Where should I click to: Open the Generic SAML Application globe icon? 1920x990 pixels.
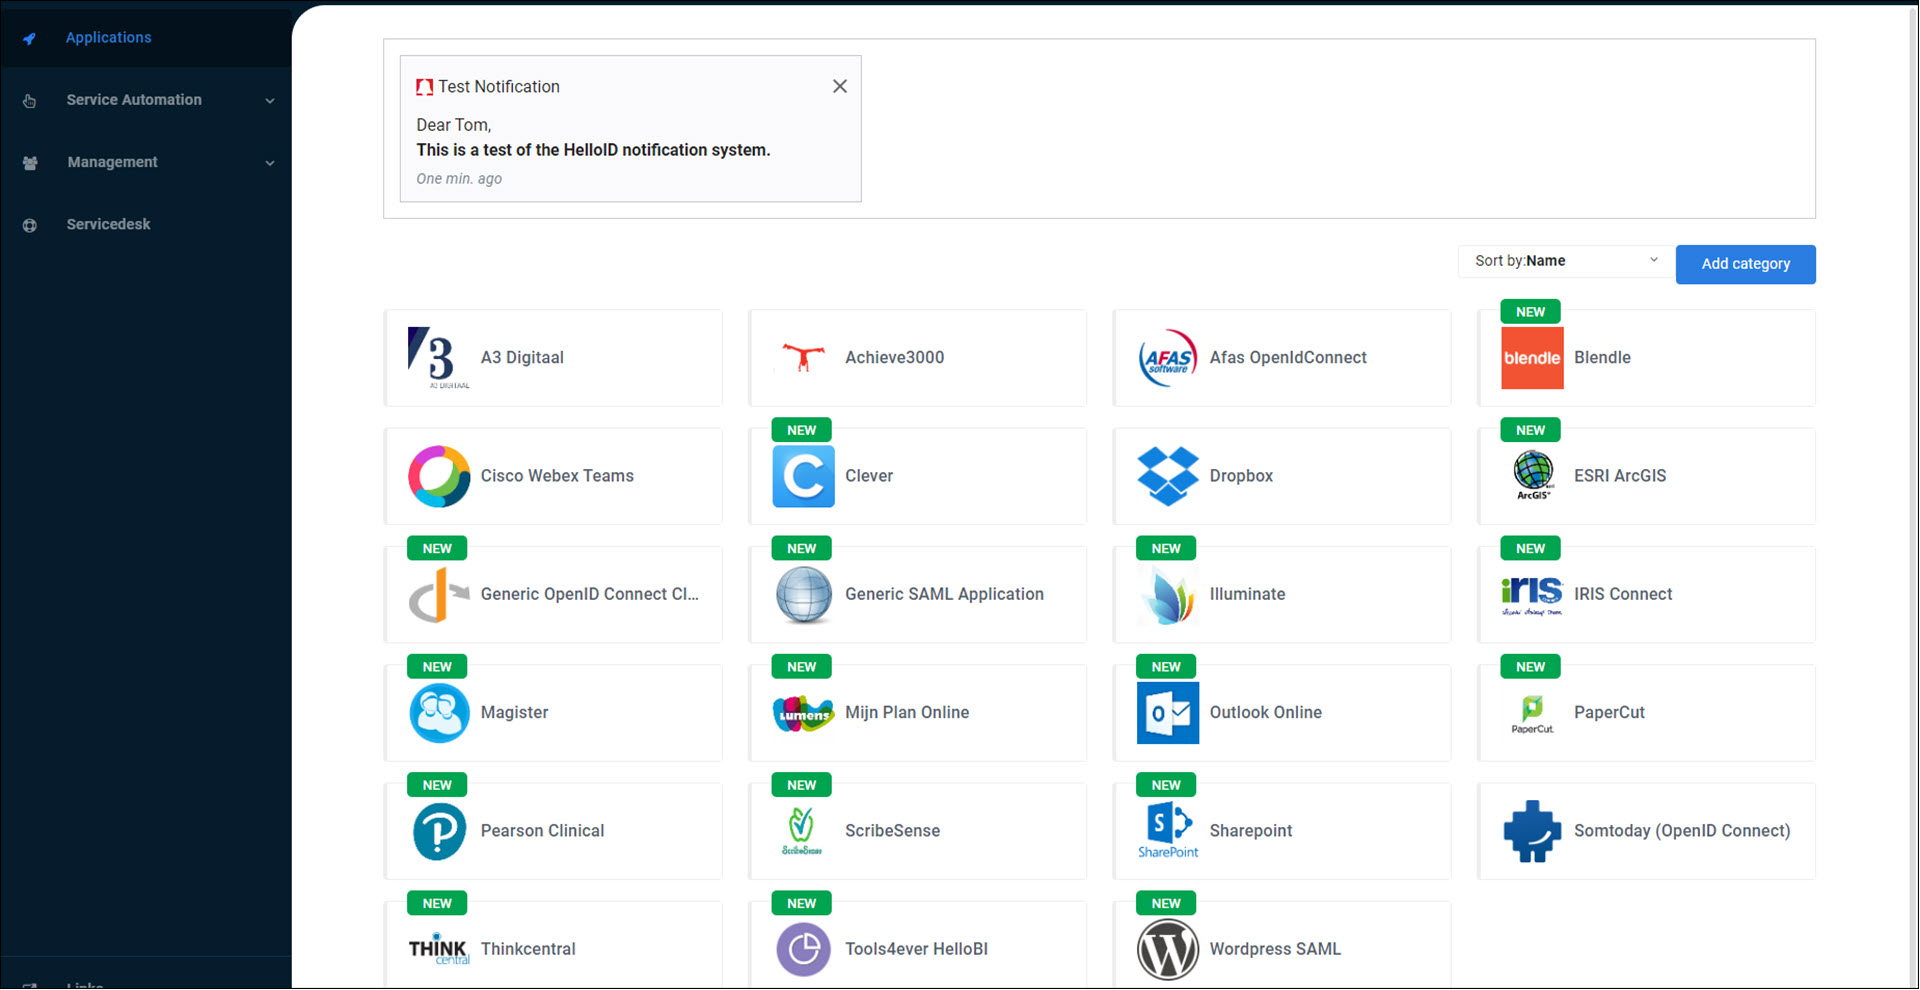point(803,595)
